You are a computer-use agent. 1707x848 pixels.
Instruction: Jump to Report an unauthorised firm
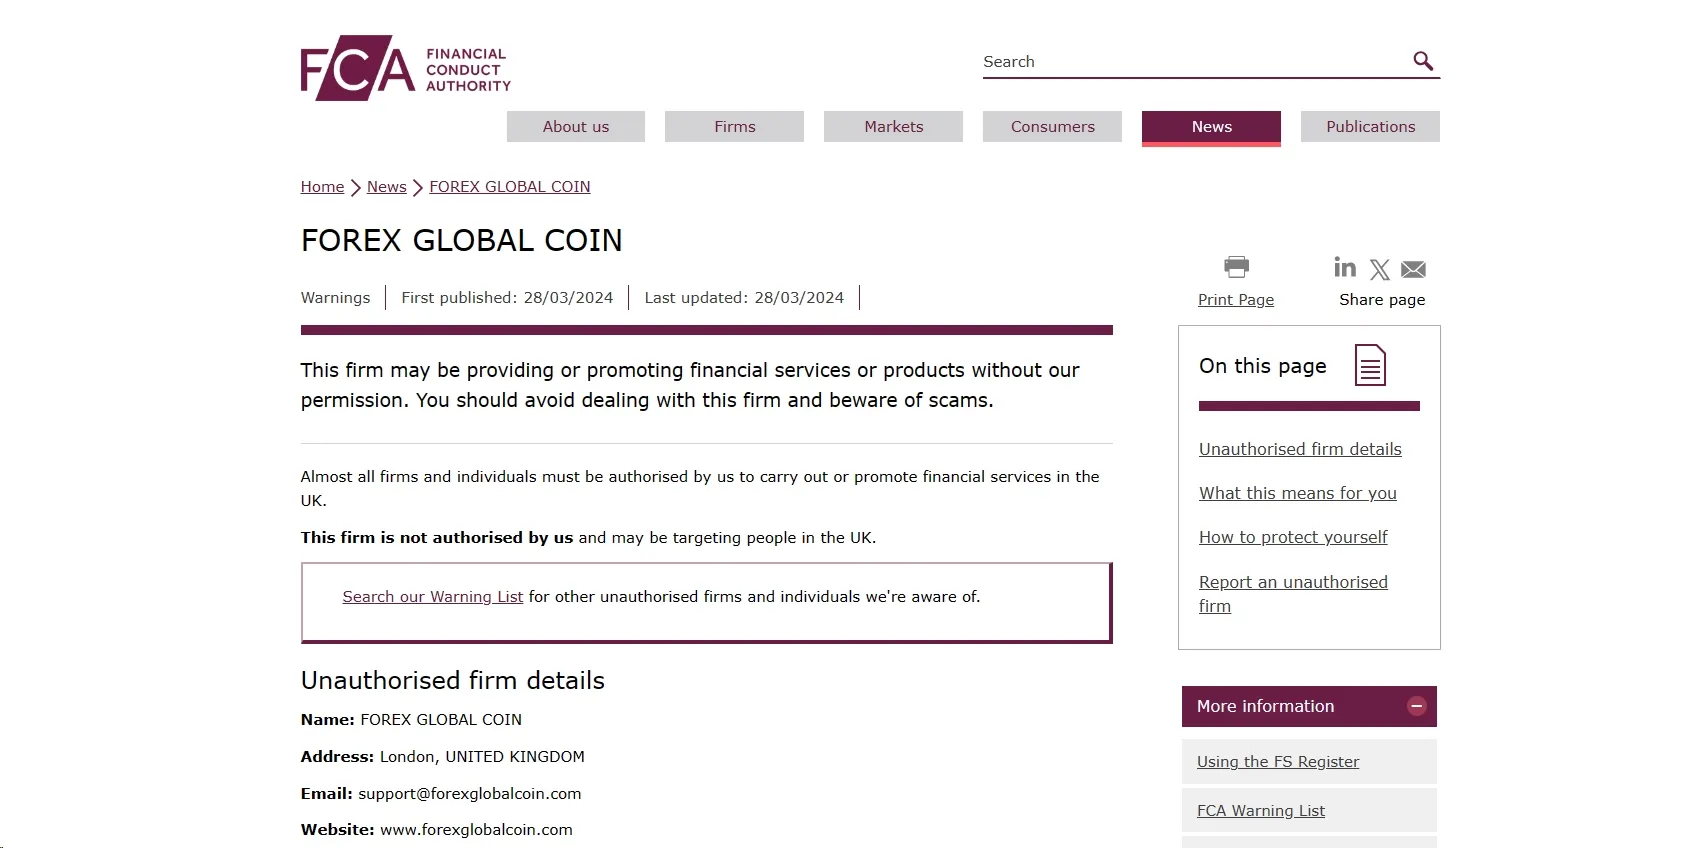point(1293,594)
